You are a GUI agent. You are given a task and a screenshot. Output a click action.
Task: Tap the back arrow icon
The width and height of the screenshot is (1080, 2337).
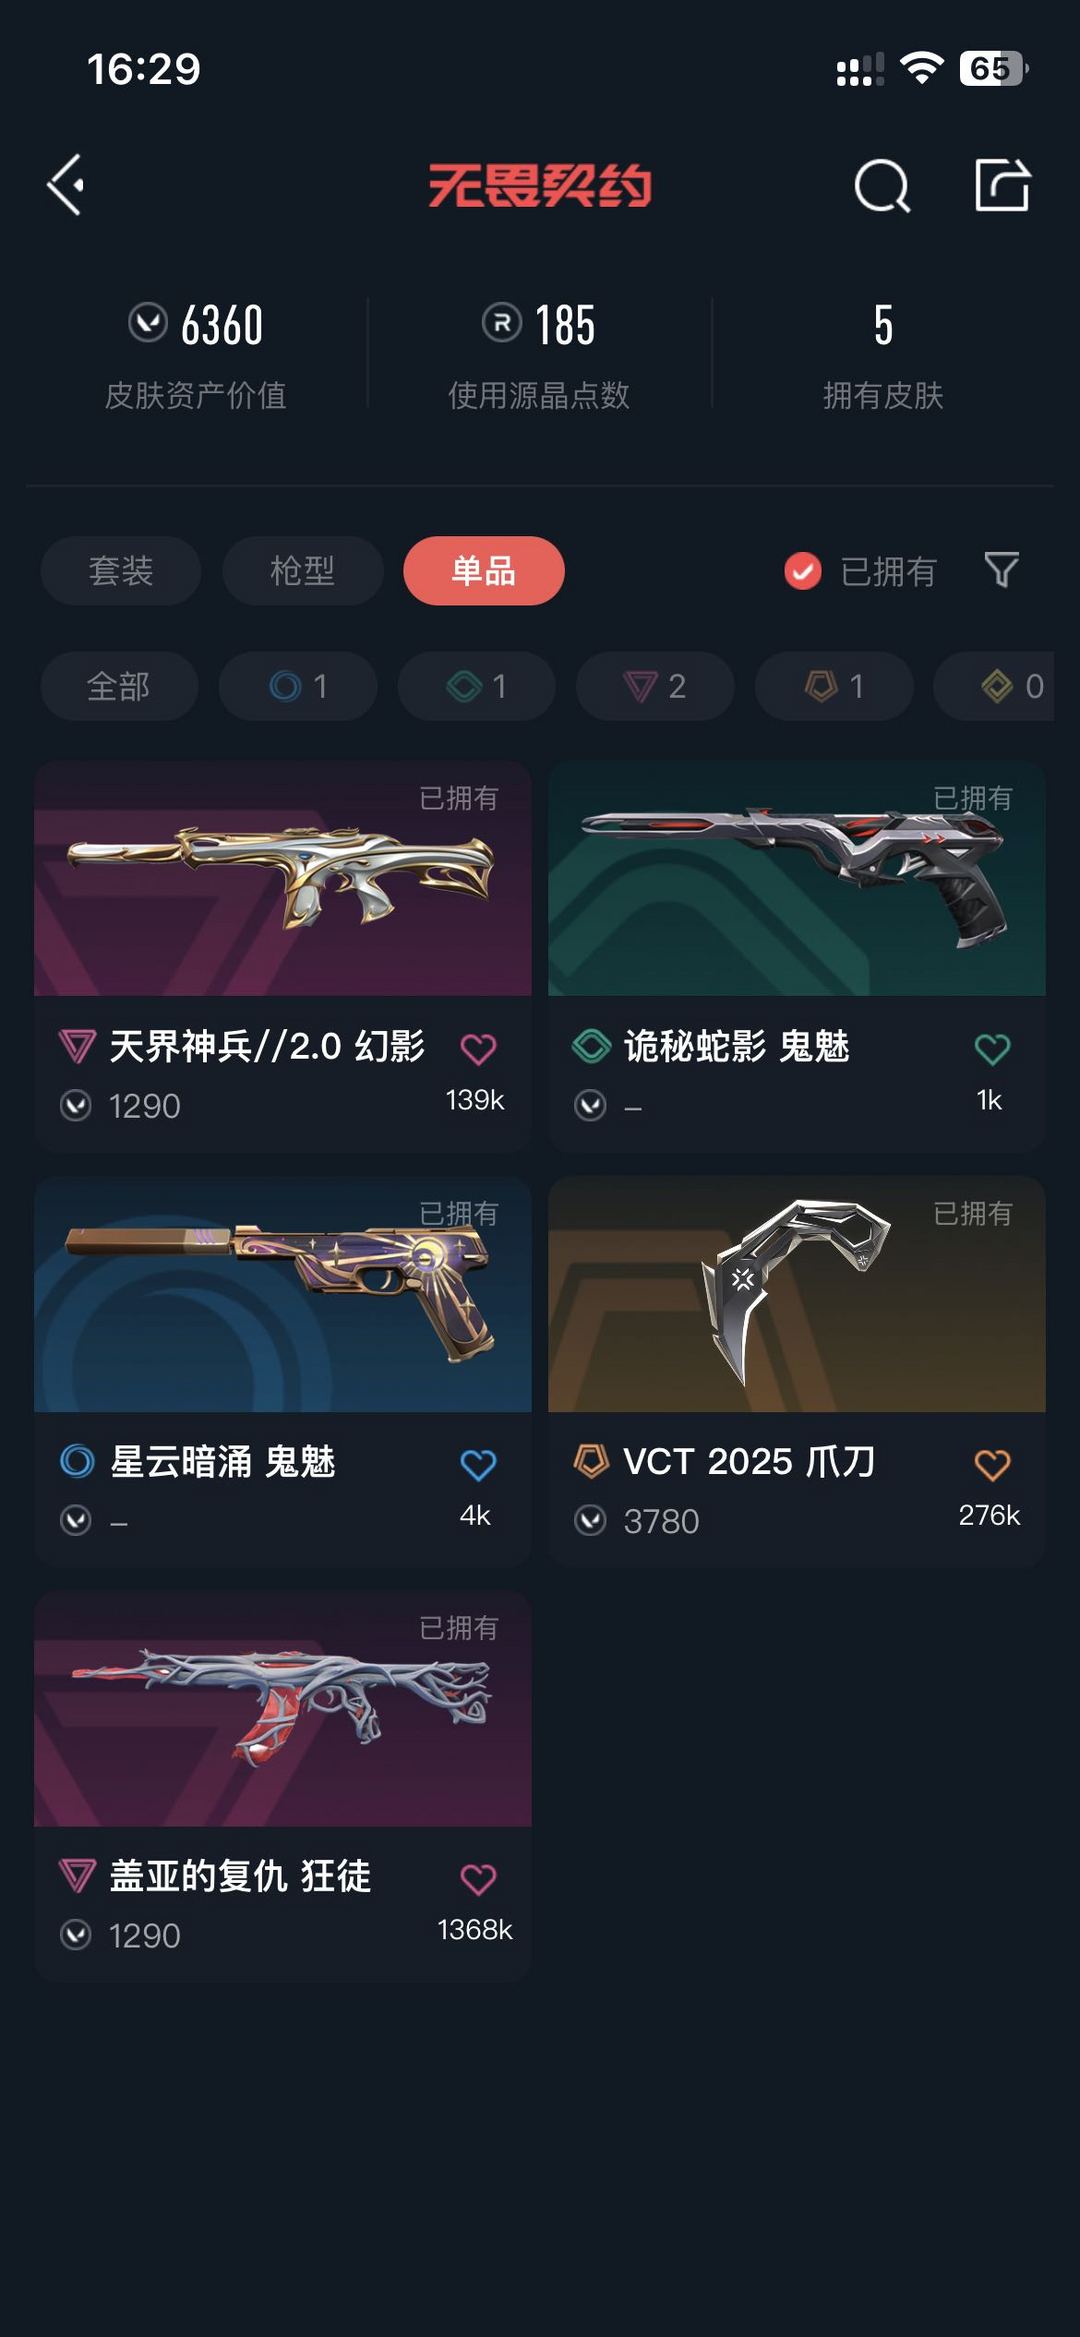(66, 185)
